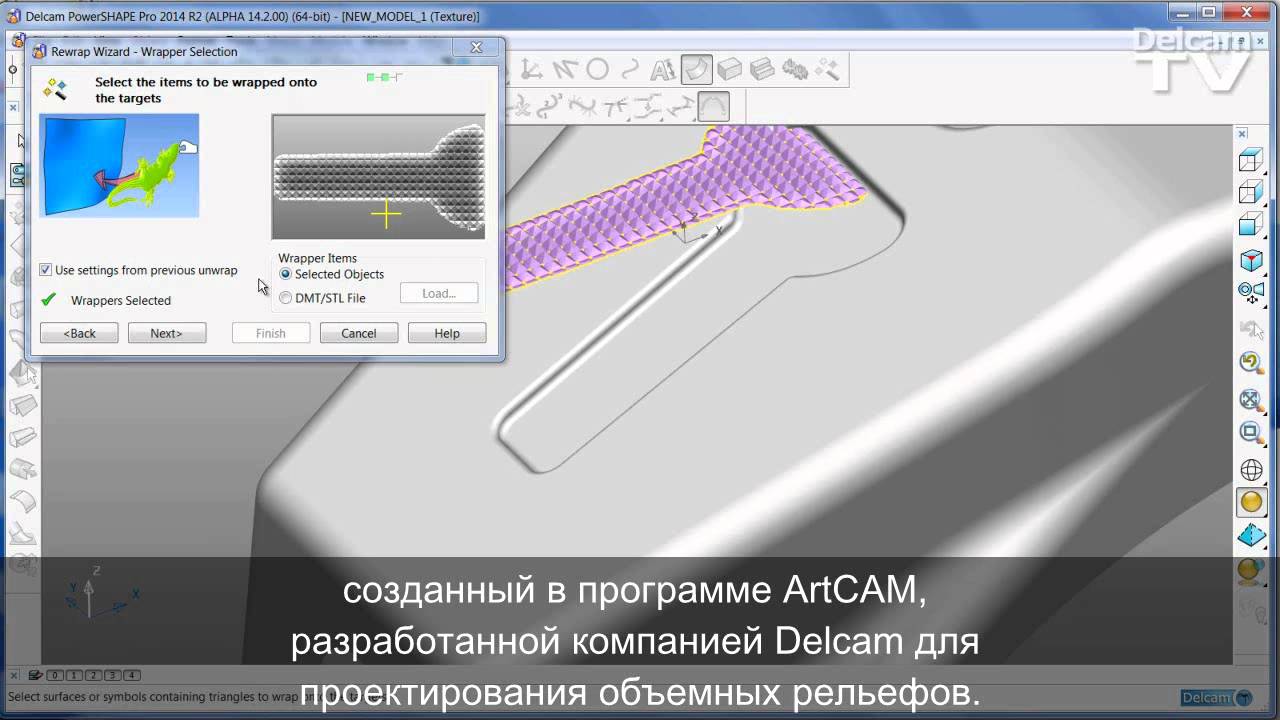Open the dynamic view camera tool

tap(1251, 293)
